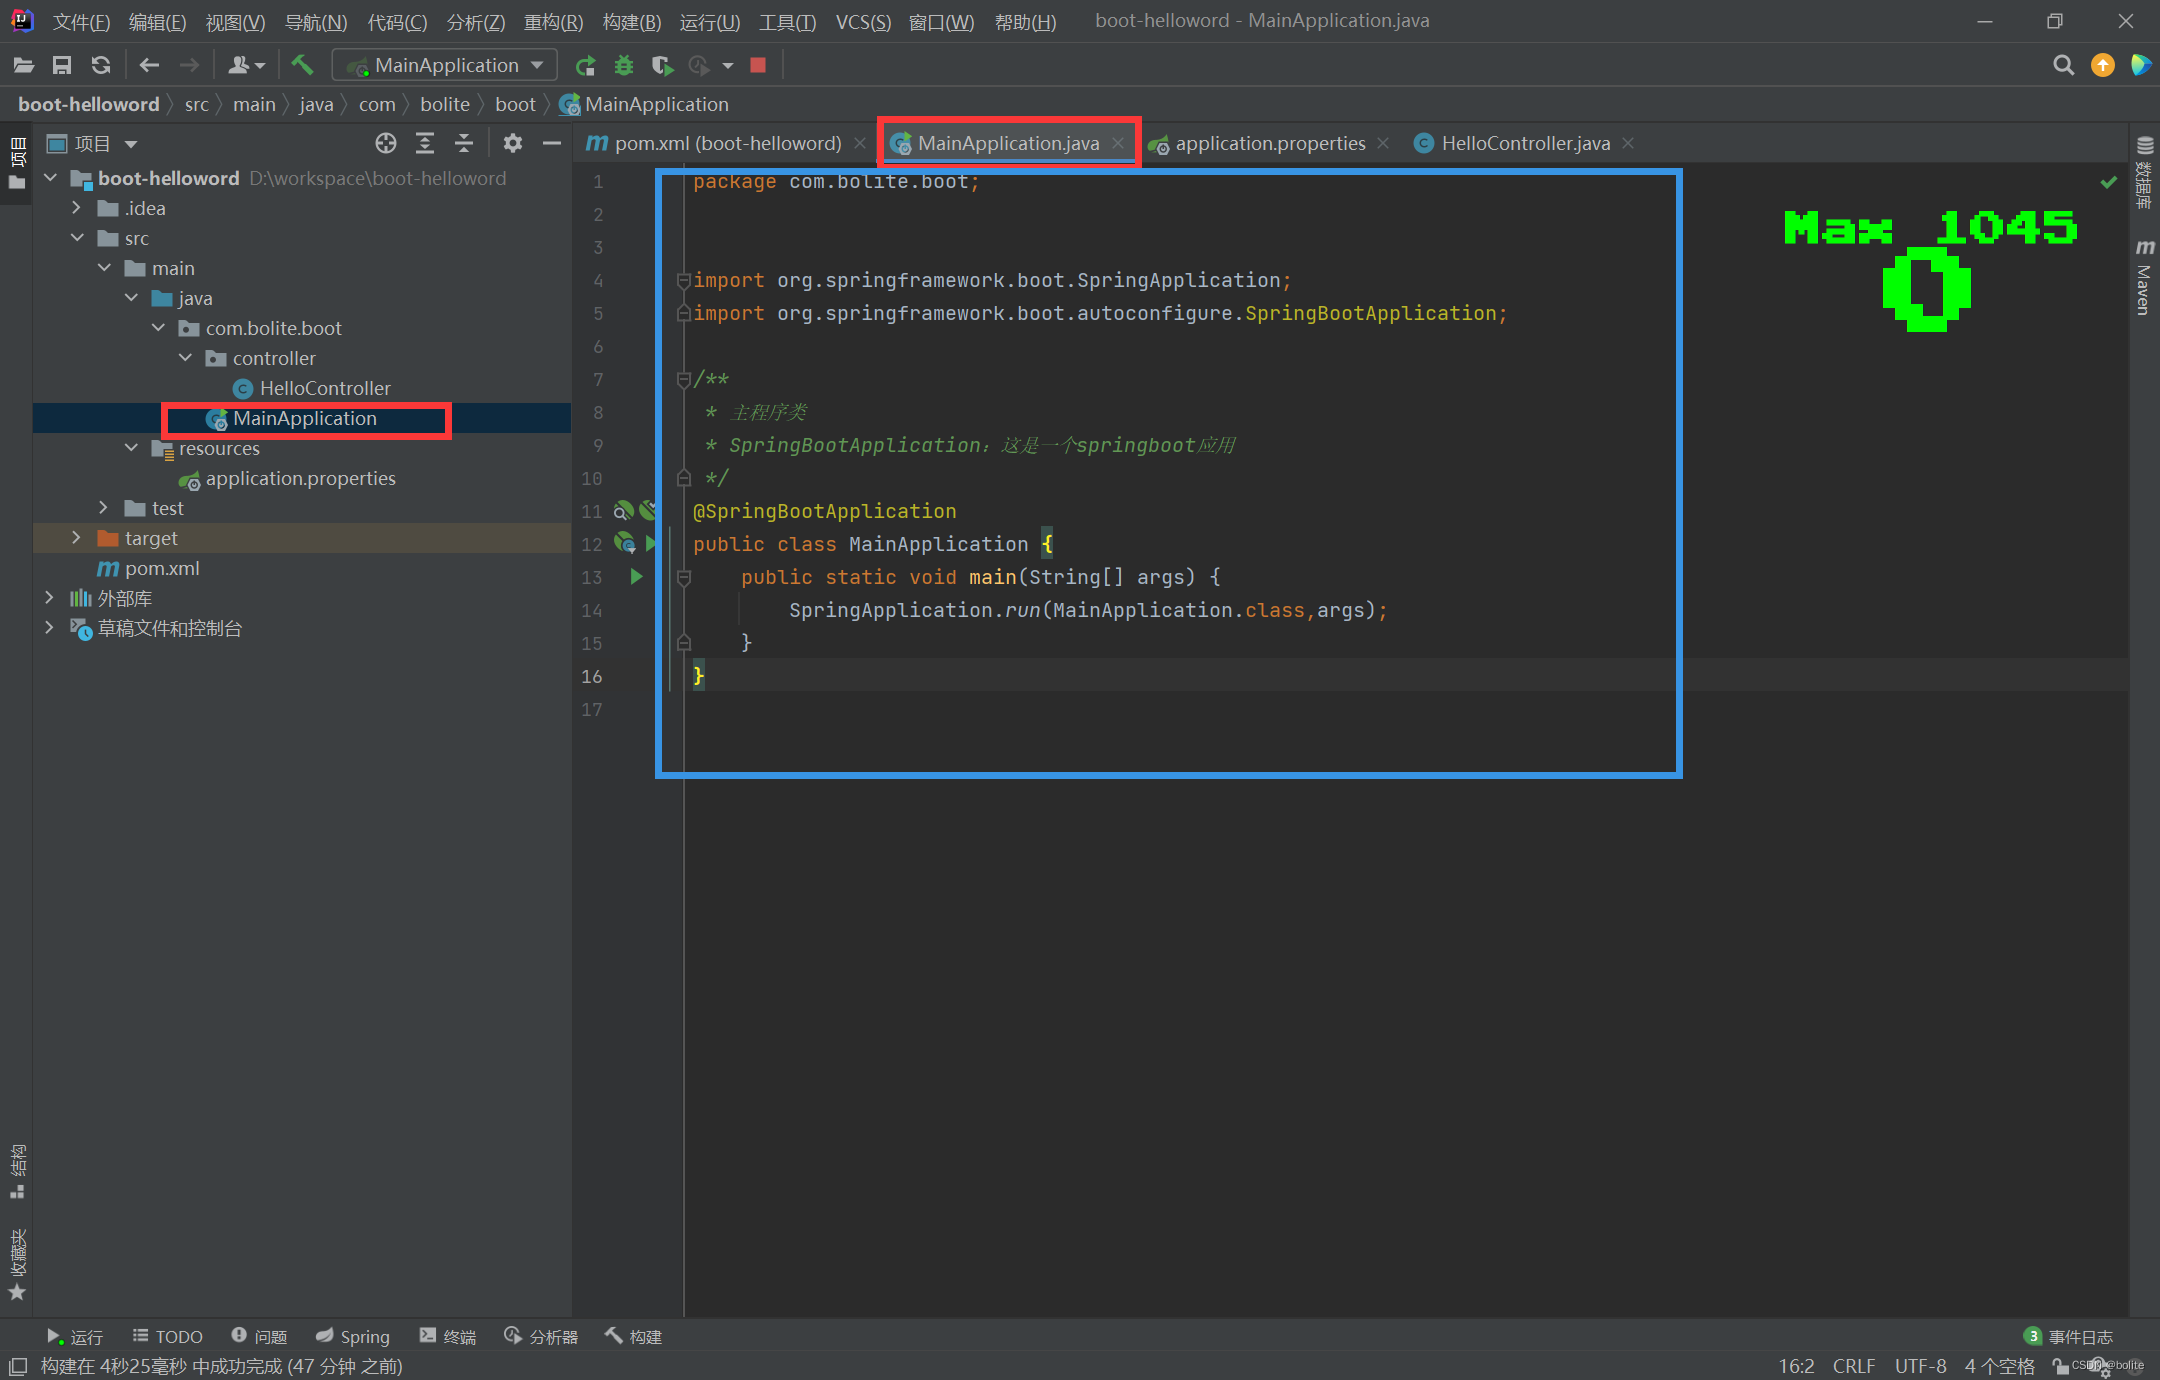Click the Open folder toolbar icon
The image size is (2160, 1380).
tap(24, 66)
